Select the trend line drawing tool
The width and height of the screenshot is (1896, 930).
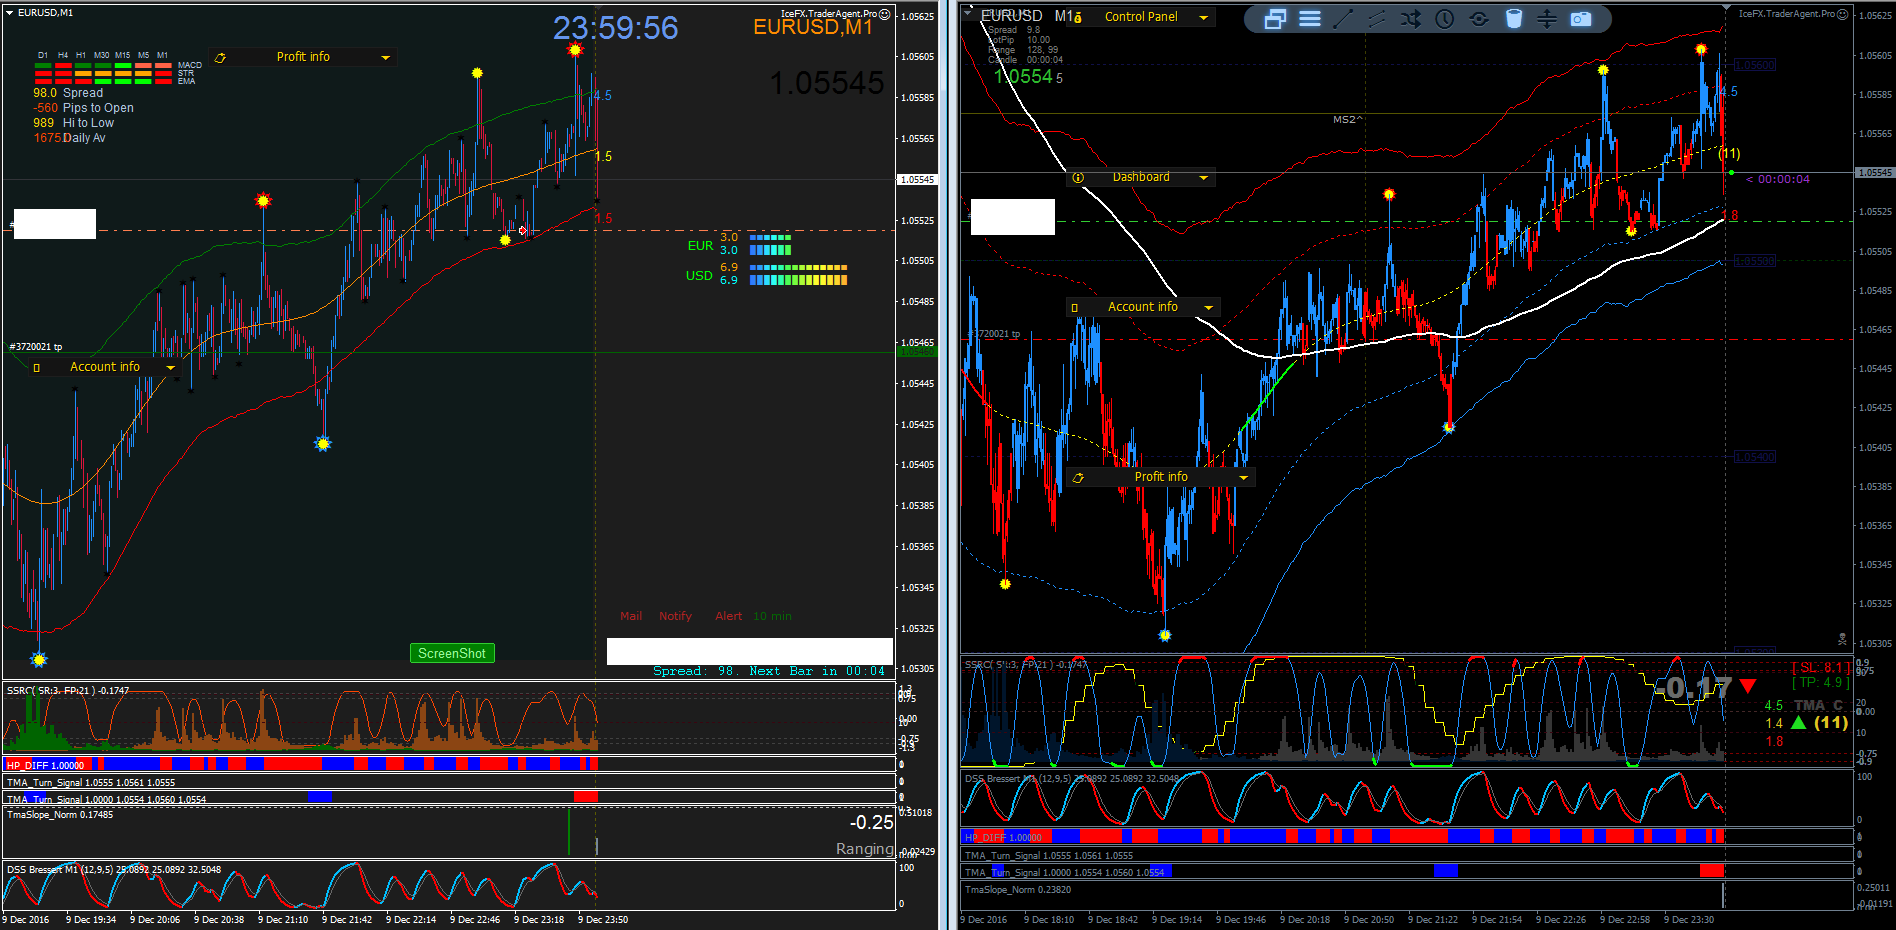tap(1343, 19)
